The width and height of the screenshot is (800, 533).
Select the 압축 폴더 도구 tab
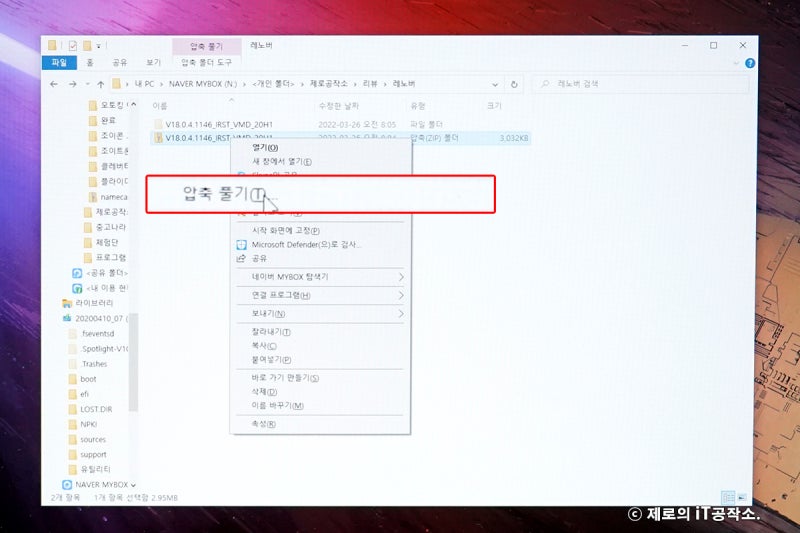(x=206, y=62)
